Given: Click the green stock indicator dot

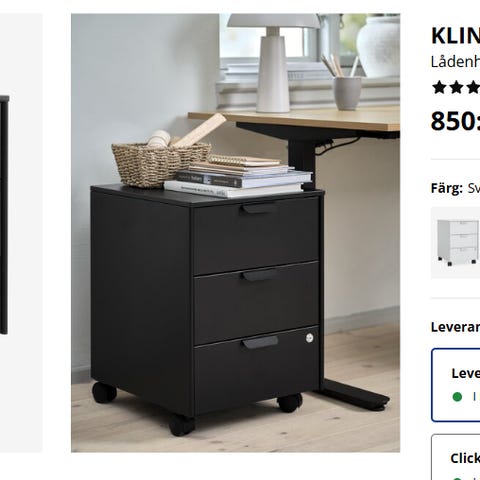Looking at the screenshot, I should (457, 397).
